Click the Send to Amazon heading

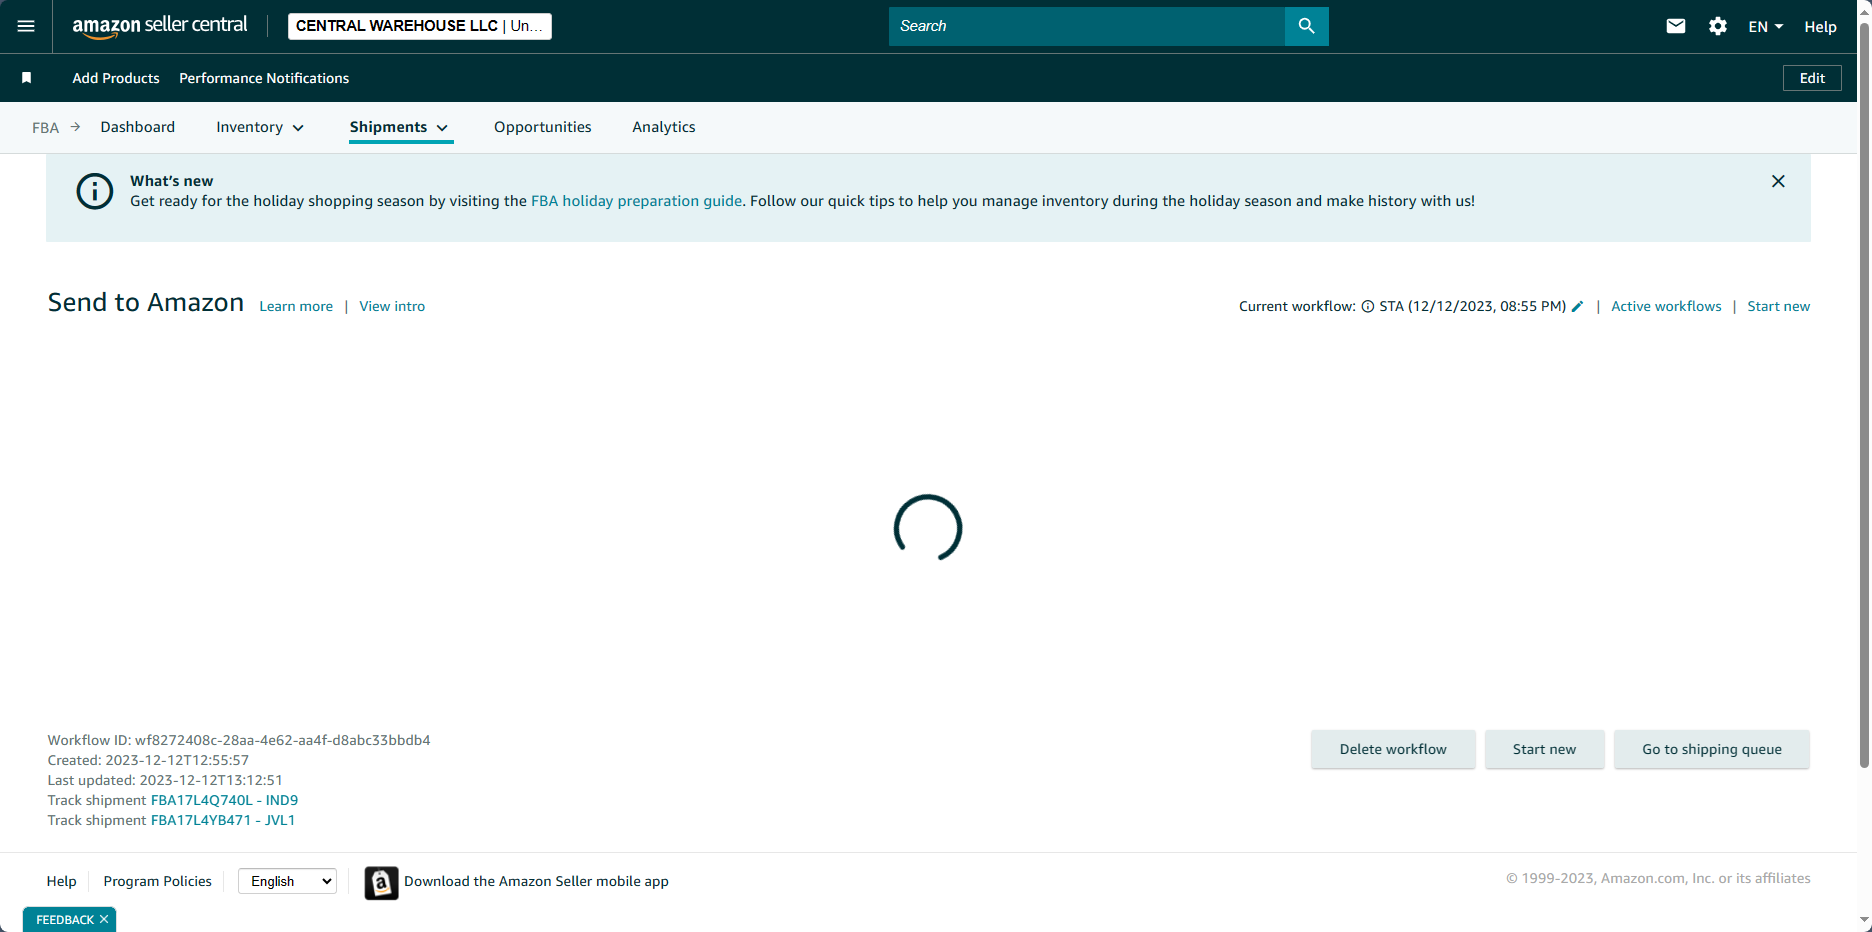[x=146, y=302]
